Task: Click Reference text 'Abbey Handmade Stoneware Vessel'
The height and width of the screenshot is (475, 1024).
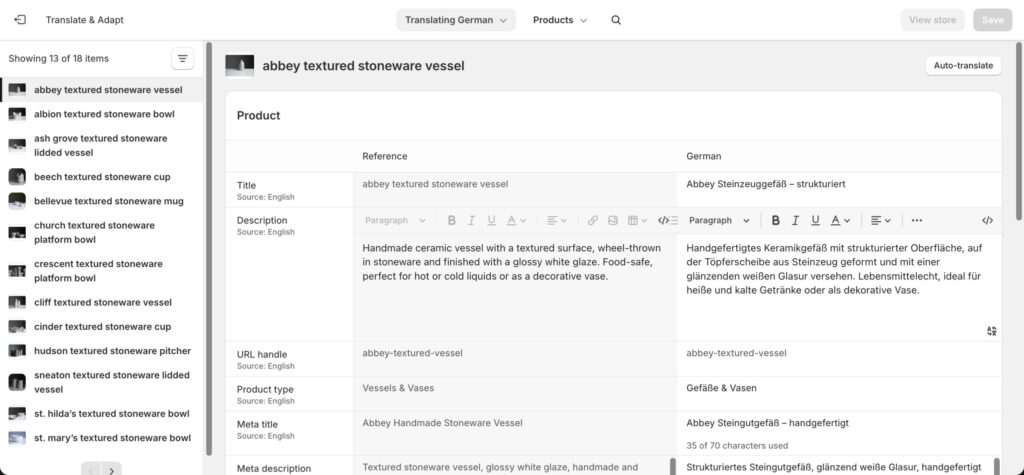Action: pos(442,423)
